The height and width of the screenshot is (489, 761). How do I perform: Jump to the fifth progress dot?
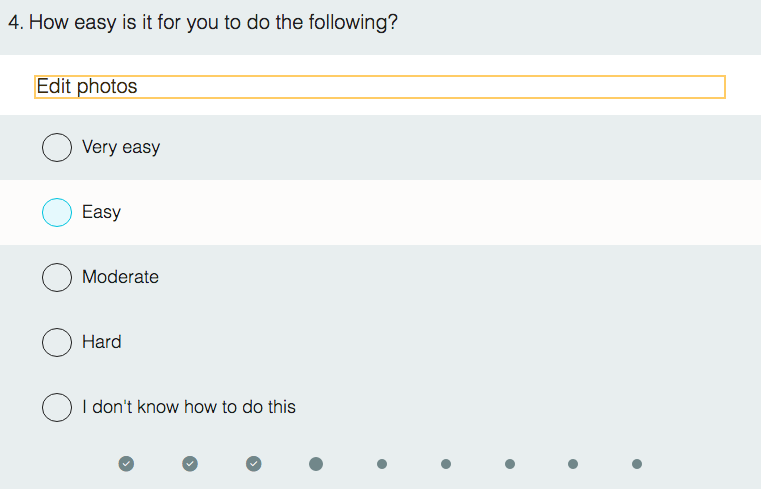pos(382,464)
